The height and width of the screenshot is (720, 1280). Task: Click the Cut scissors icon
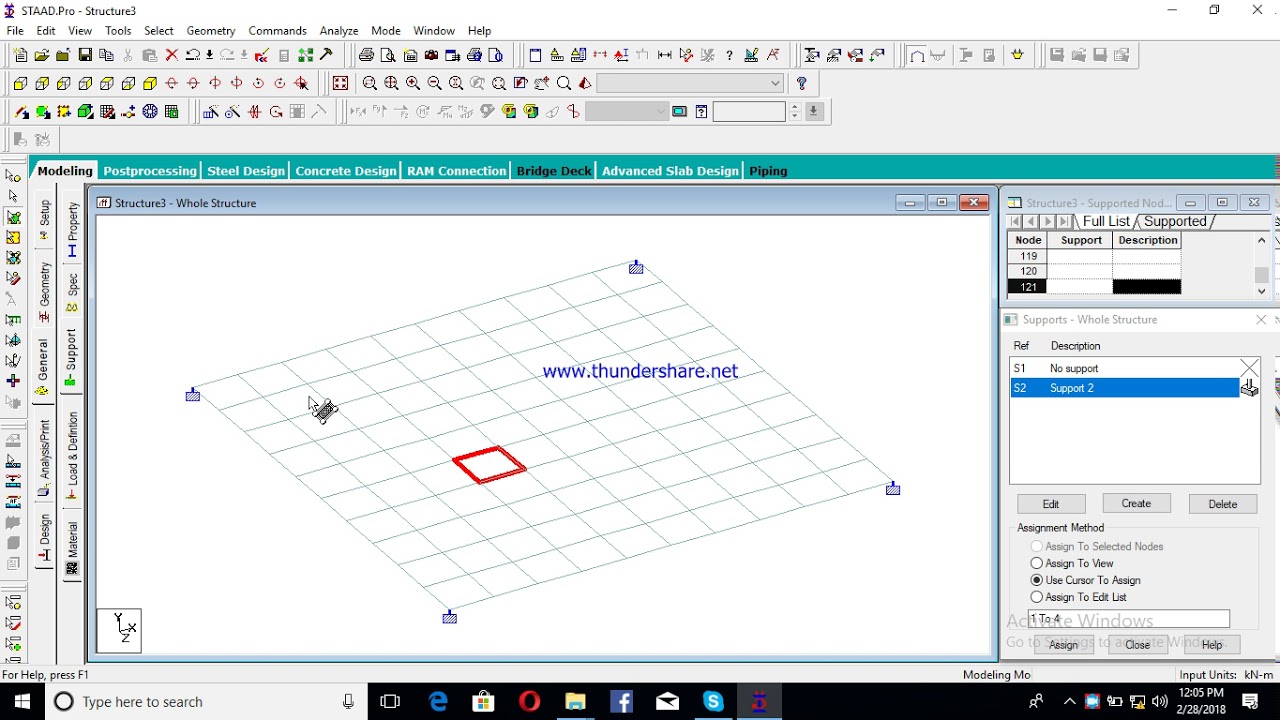click(128, 56)
